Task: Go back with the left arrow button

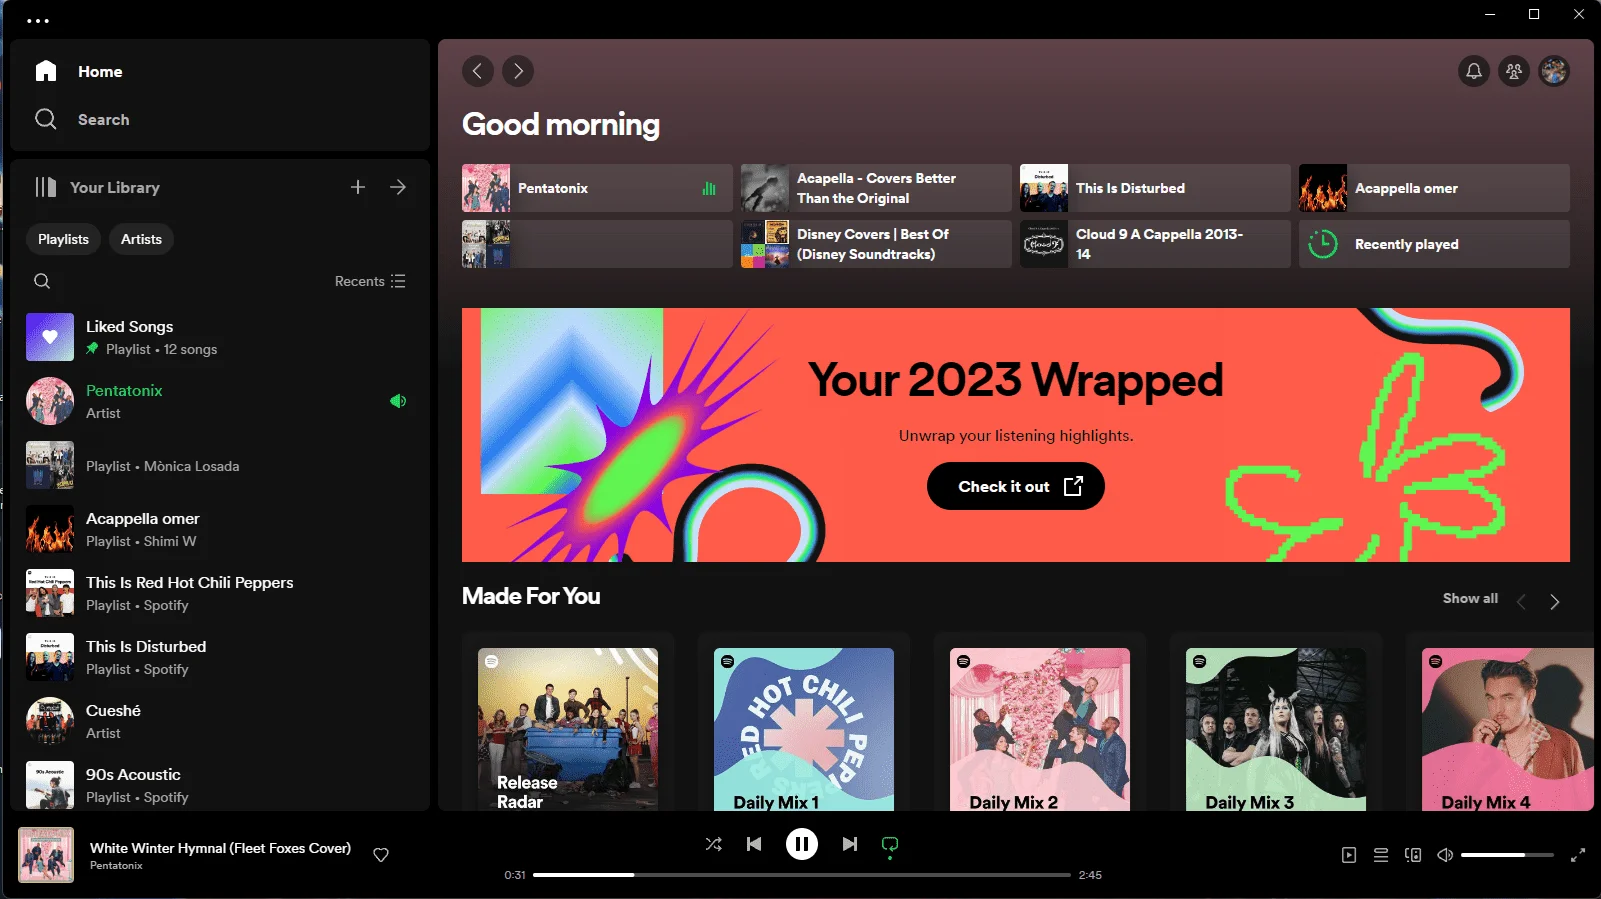Action: (x=478, y=71)
